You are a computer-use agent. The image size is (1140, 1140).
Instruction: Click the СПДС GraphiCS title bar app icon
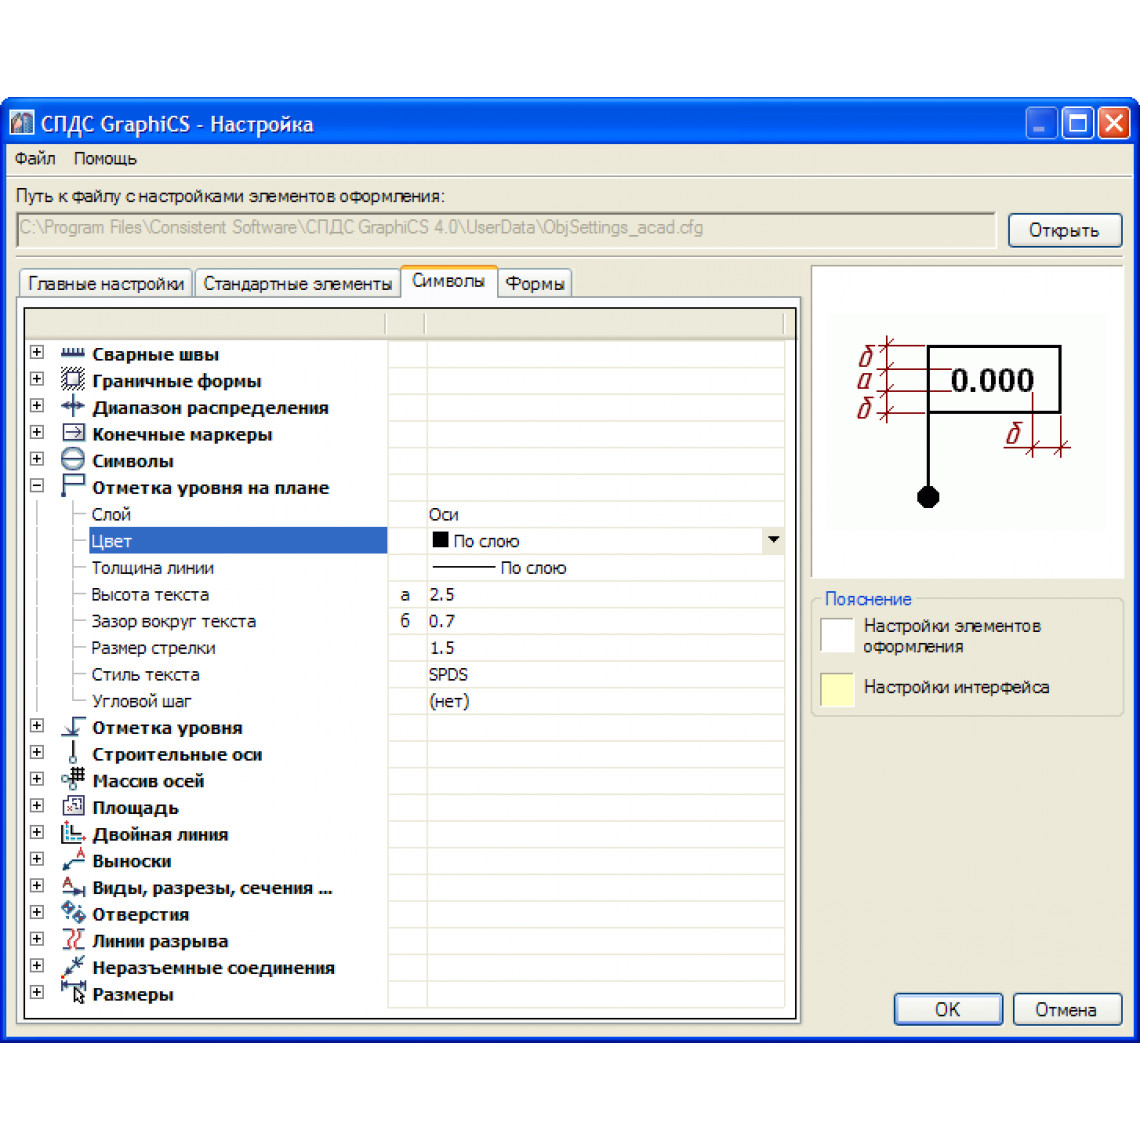coord(22,123)
